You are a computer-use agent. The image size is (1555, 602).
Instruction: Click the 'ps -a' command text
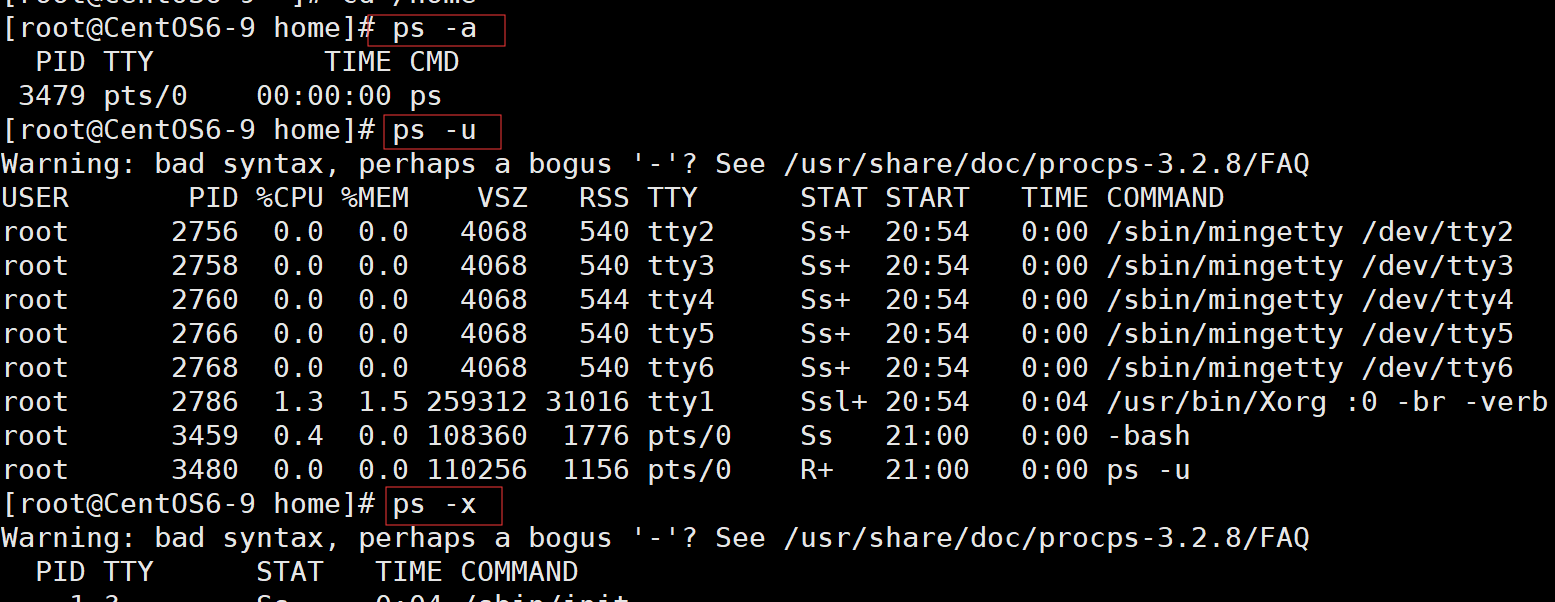[x=434, y=29]
